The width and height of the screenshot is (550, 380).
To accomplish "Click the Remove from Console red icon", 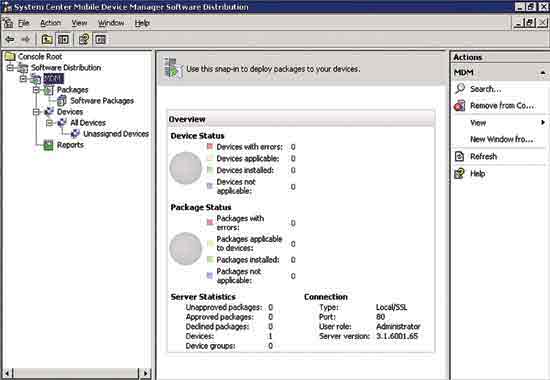I will click(x=460, y=106).
